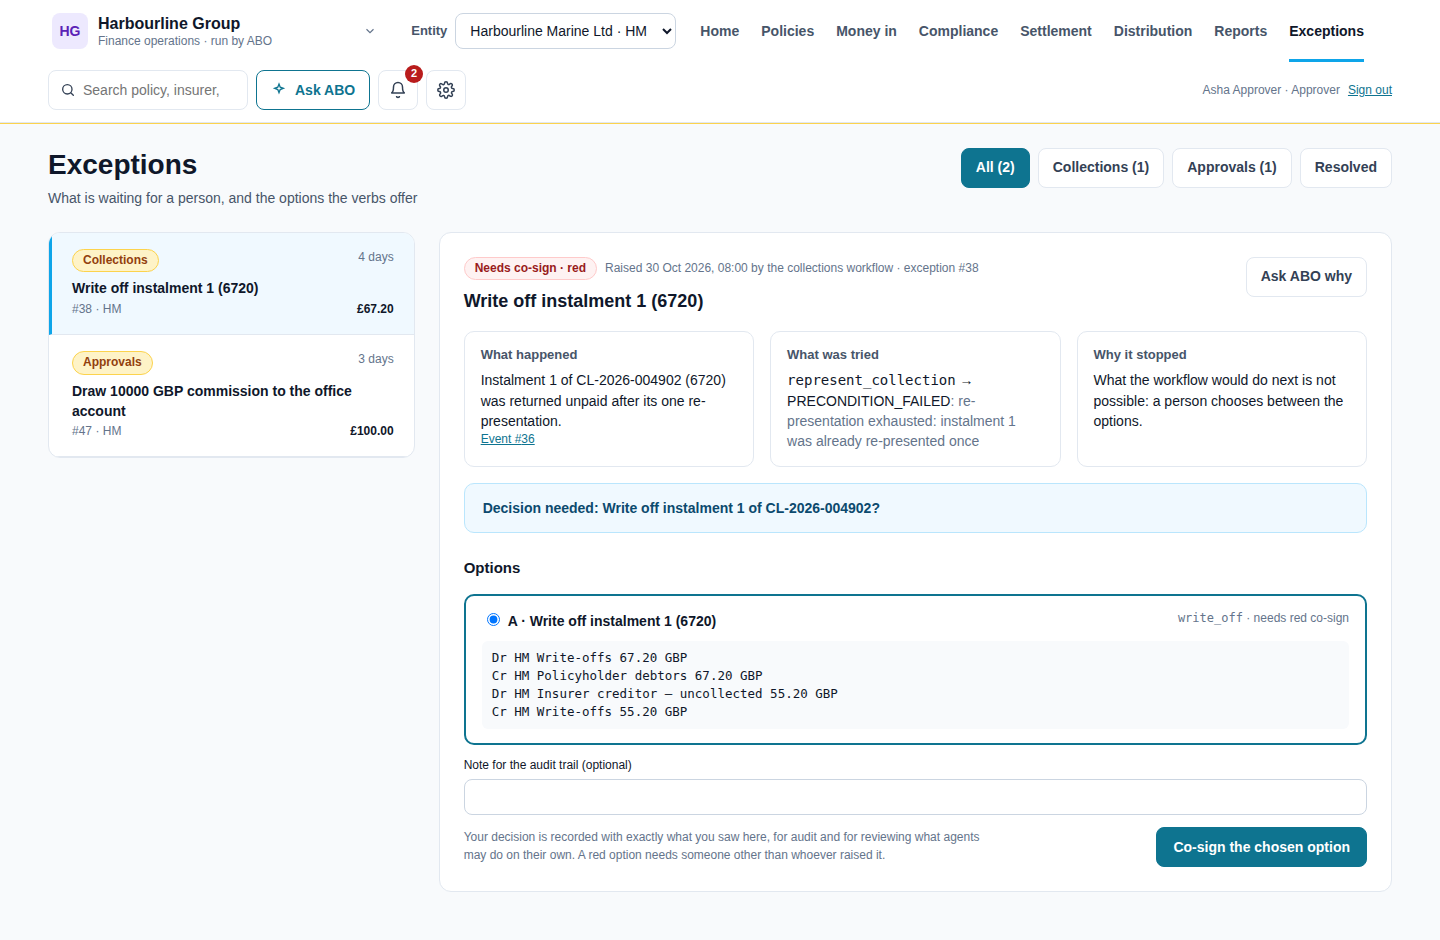Open the Entity dropdown

[565, 31]
